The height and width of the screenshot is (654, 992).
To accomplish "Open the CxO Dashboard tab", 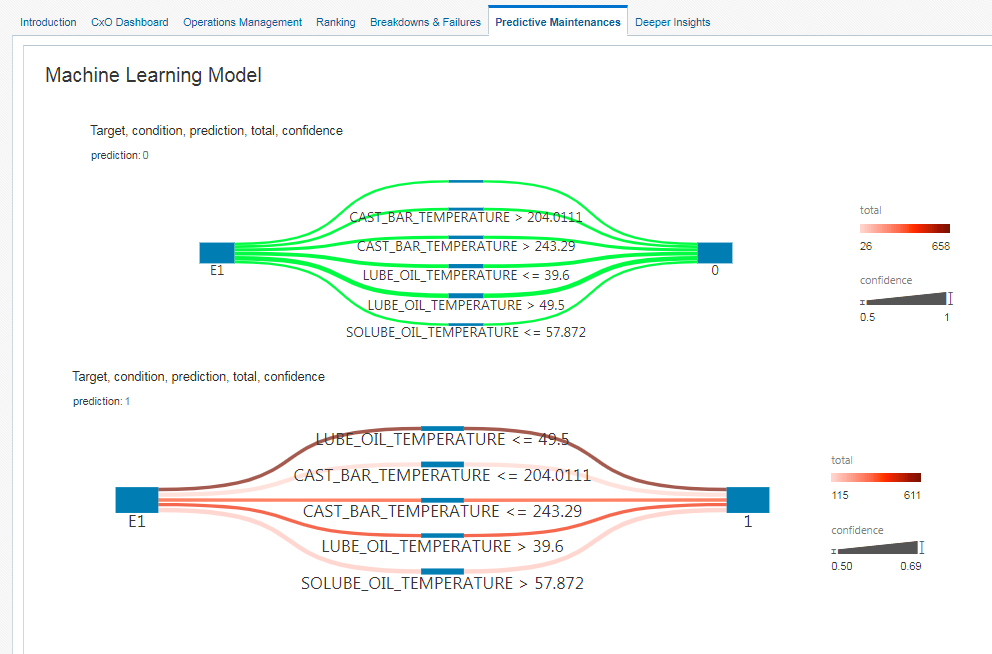I will tap(129, 21).
